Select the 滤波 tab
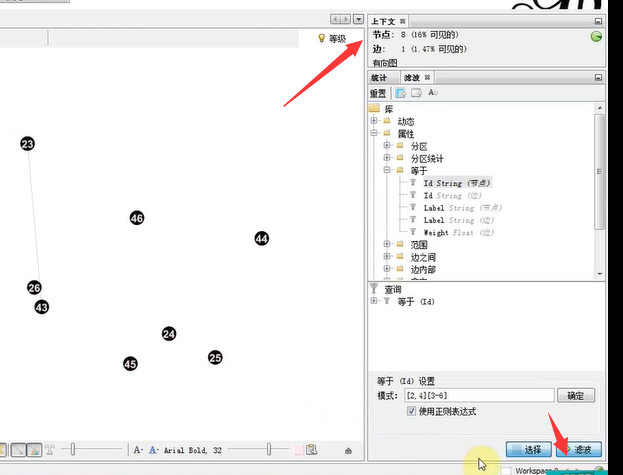 point(412,77)
